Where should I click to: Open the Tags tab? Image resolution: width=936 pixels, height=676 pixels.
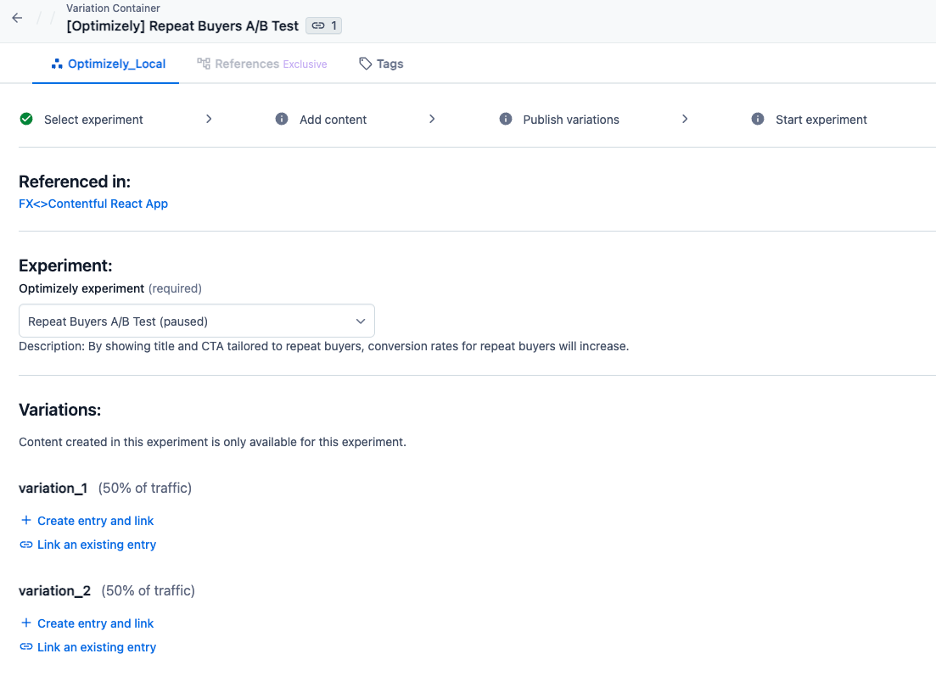tap(381, 64)
